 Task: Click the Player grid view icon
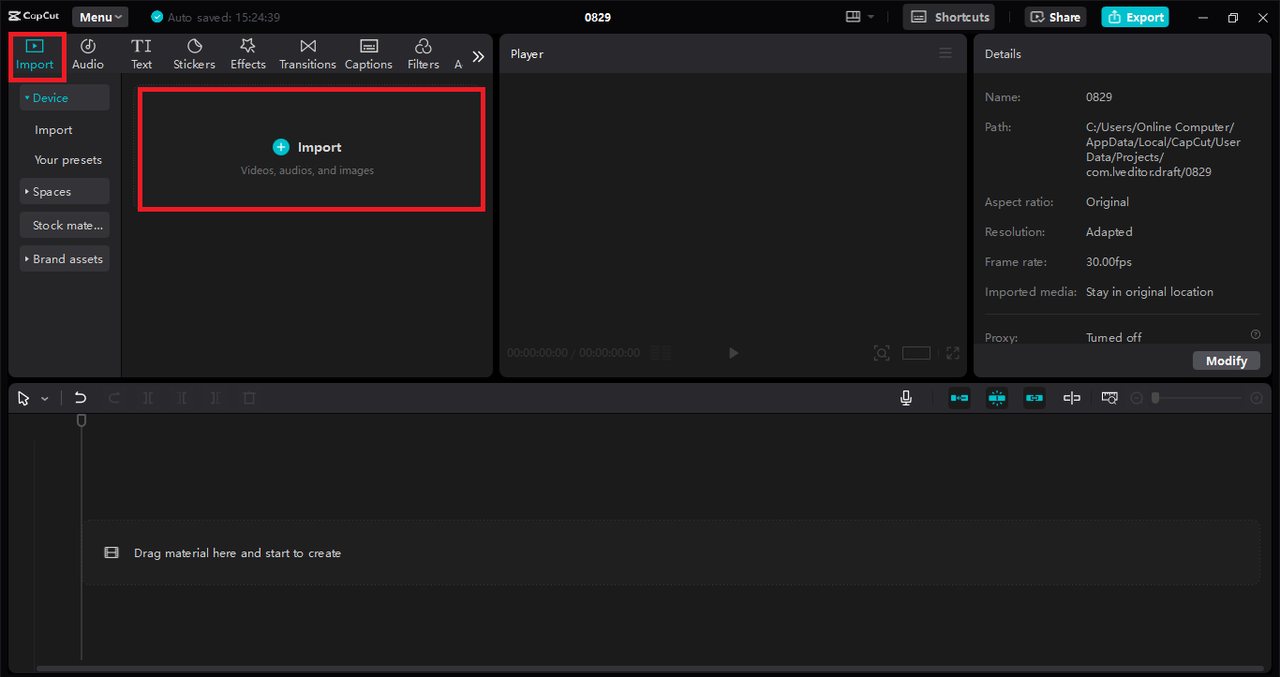tap(660, 353)
